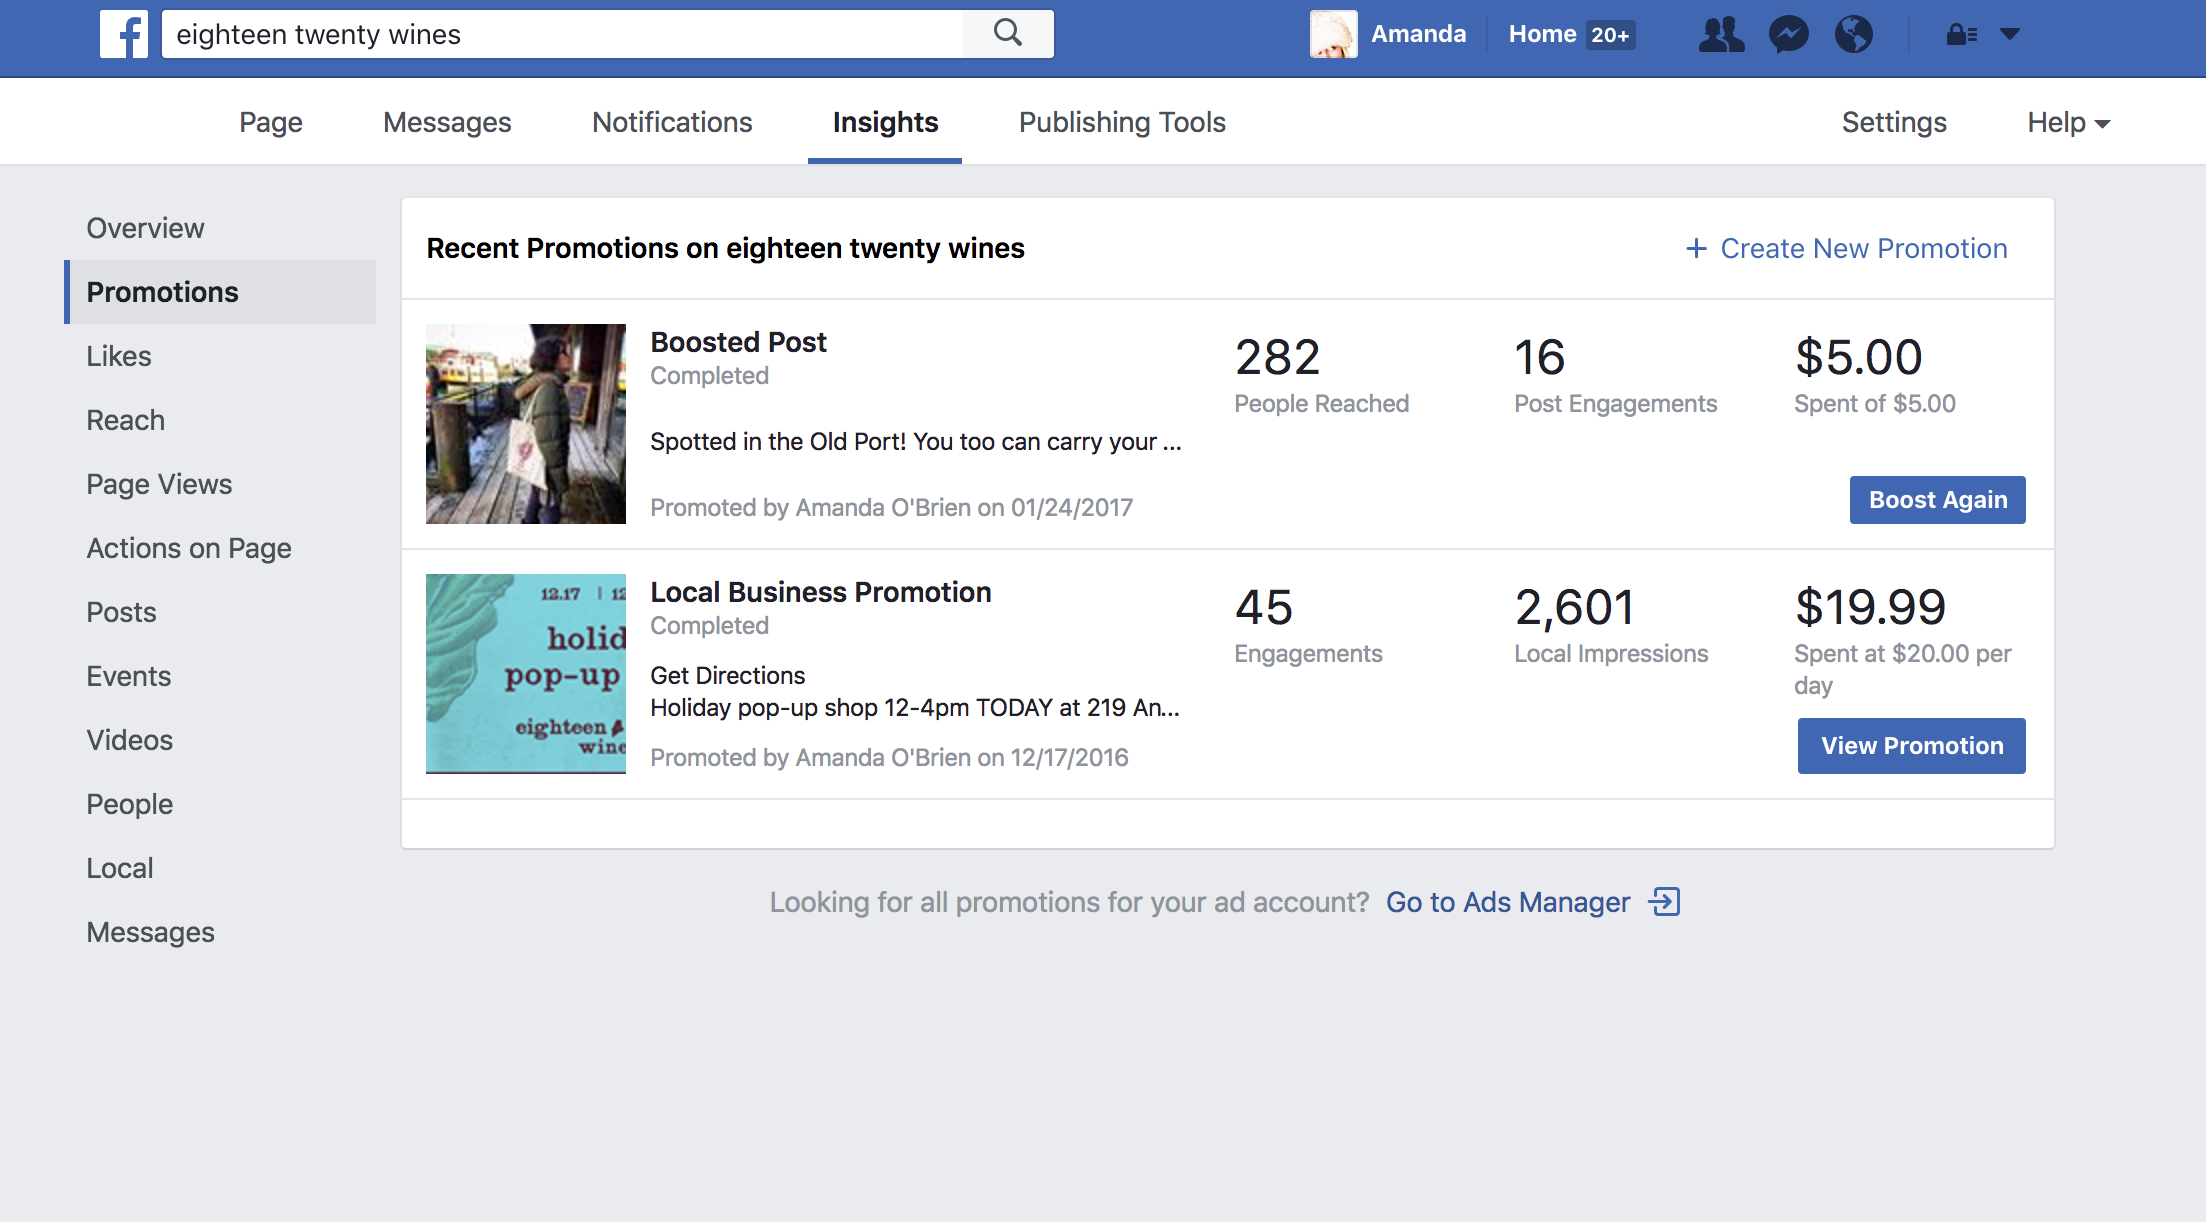The image size is (2206, 1222).
Task: Open Privacy Shortcuts lock icon
Action: (1961, 35)
